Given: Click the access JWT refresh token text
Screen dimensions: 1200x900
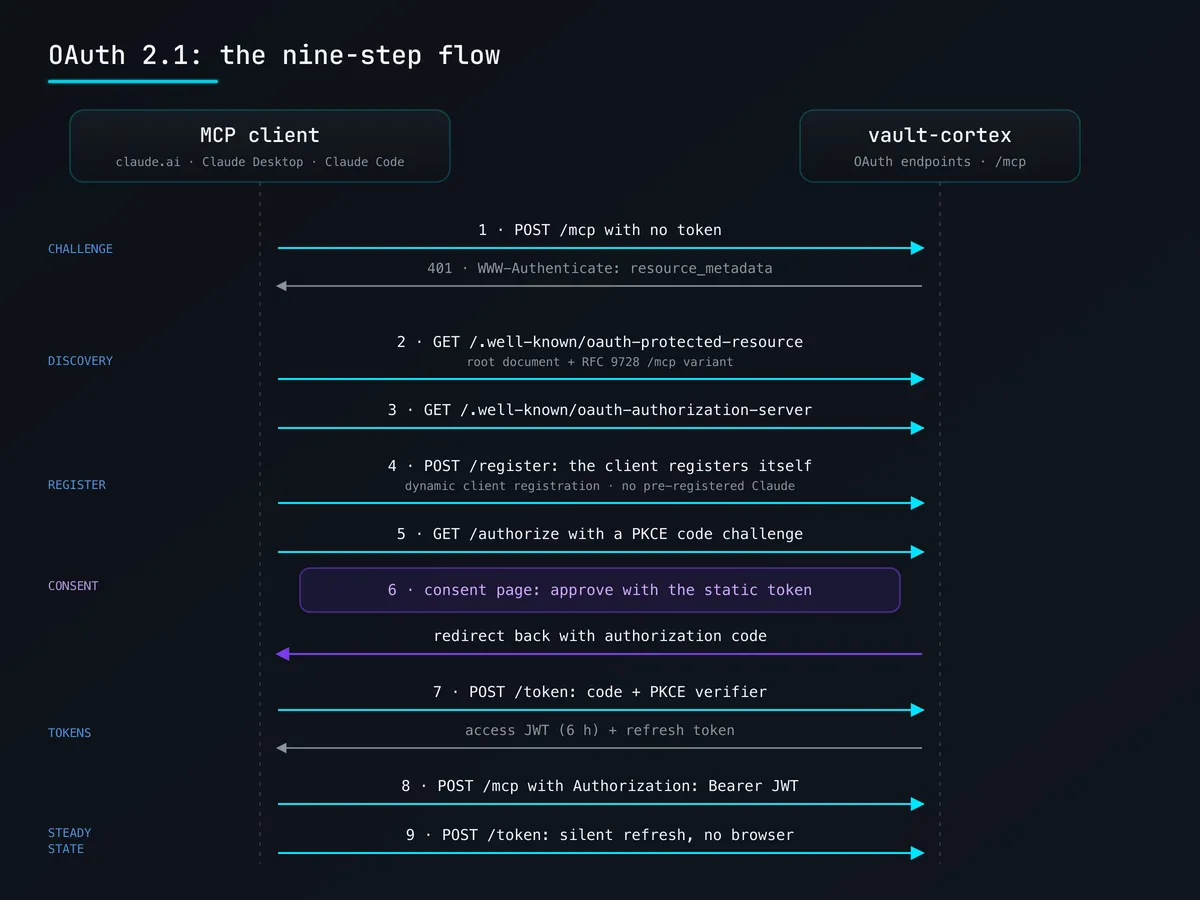Looking at the screenshot, I should pyautogui.click(x=600, y=730).
